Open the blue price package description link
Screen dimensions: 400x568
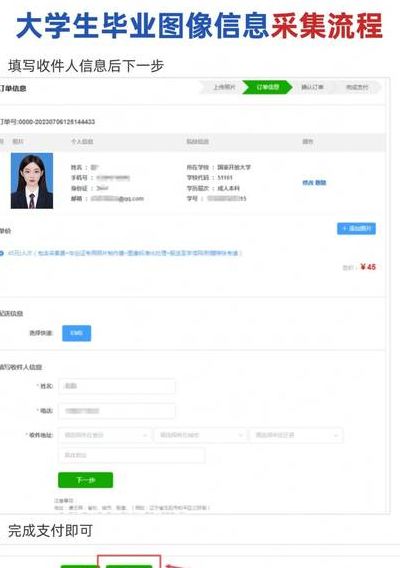click(125, 253)
